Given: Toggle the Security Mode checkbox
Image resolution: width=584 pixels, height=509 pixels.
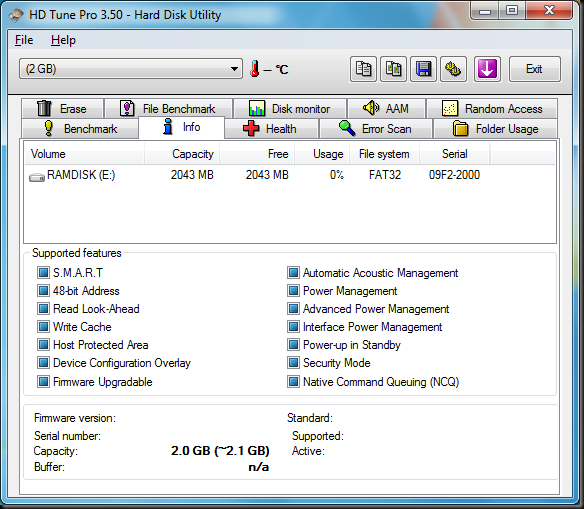Looking at the screenshot, I should tap(293, 362).
